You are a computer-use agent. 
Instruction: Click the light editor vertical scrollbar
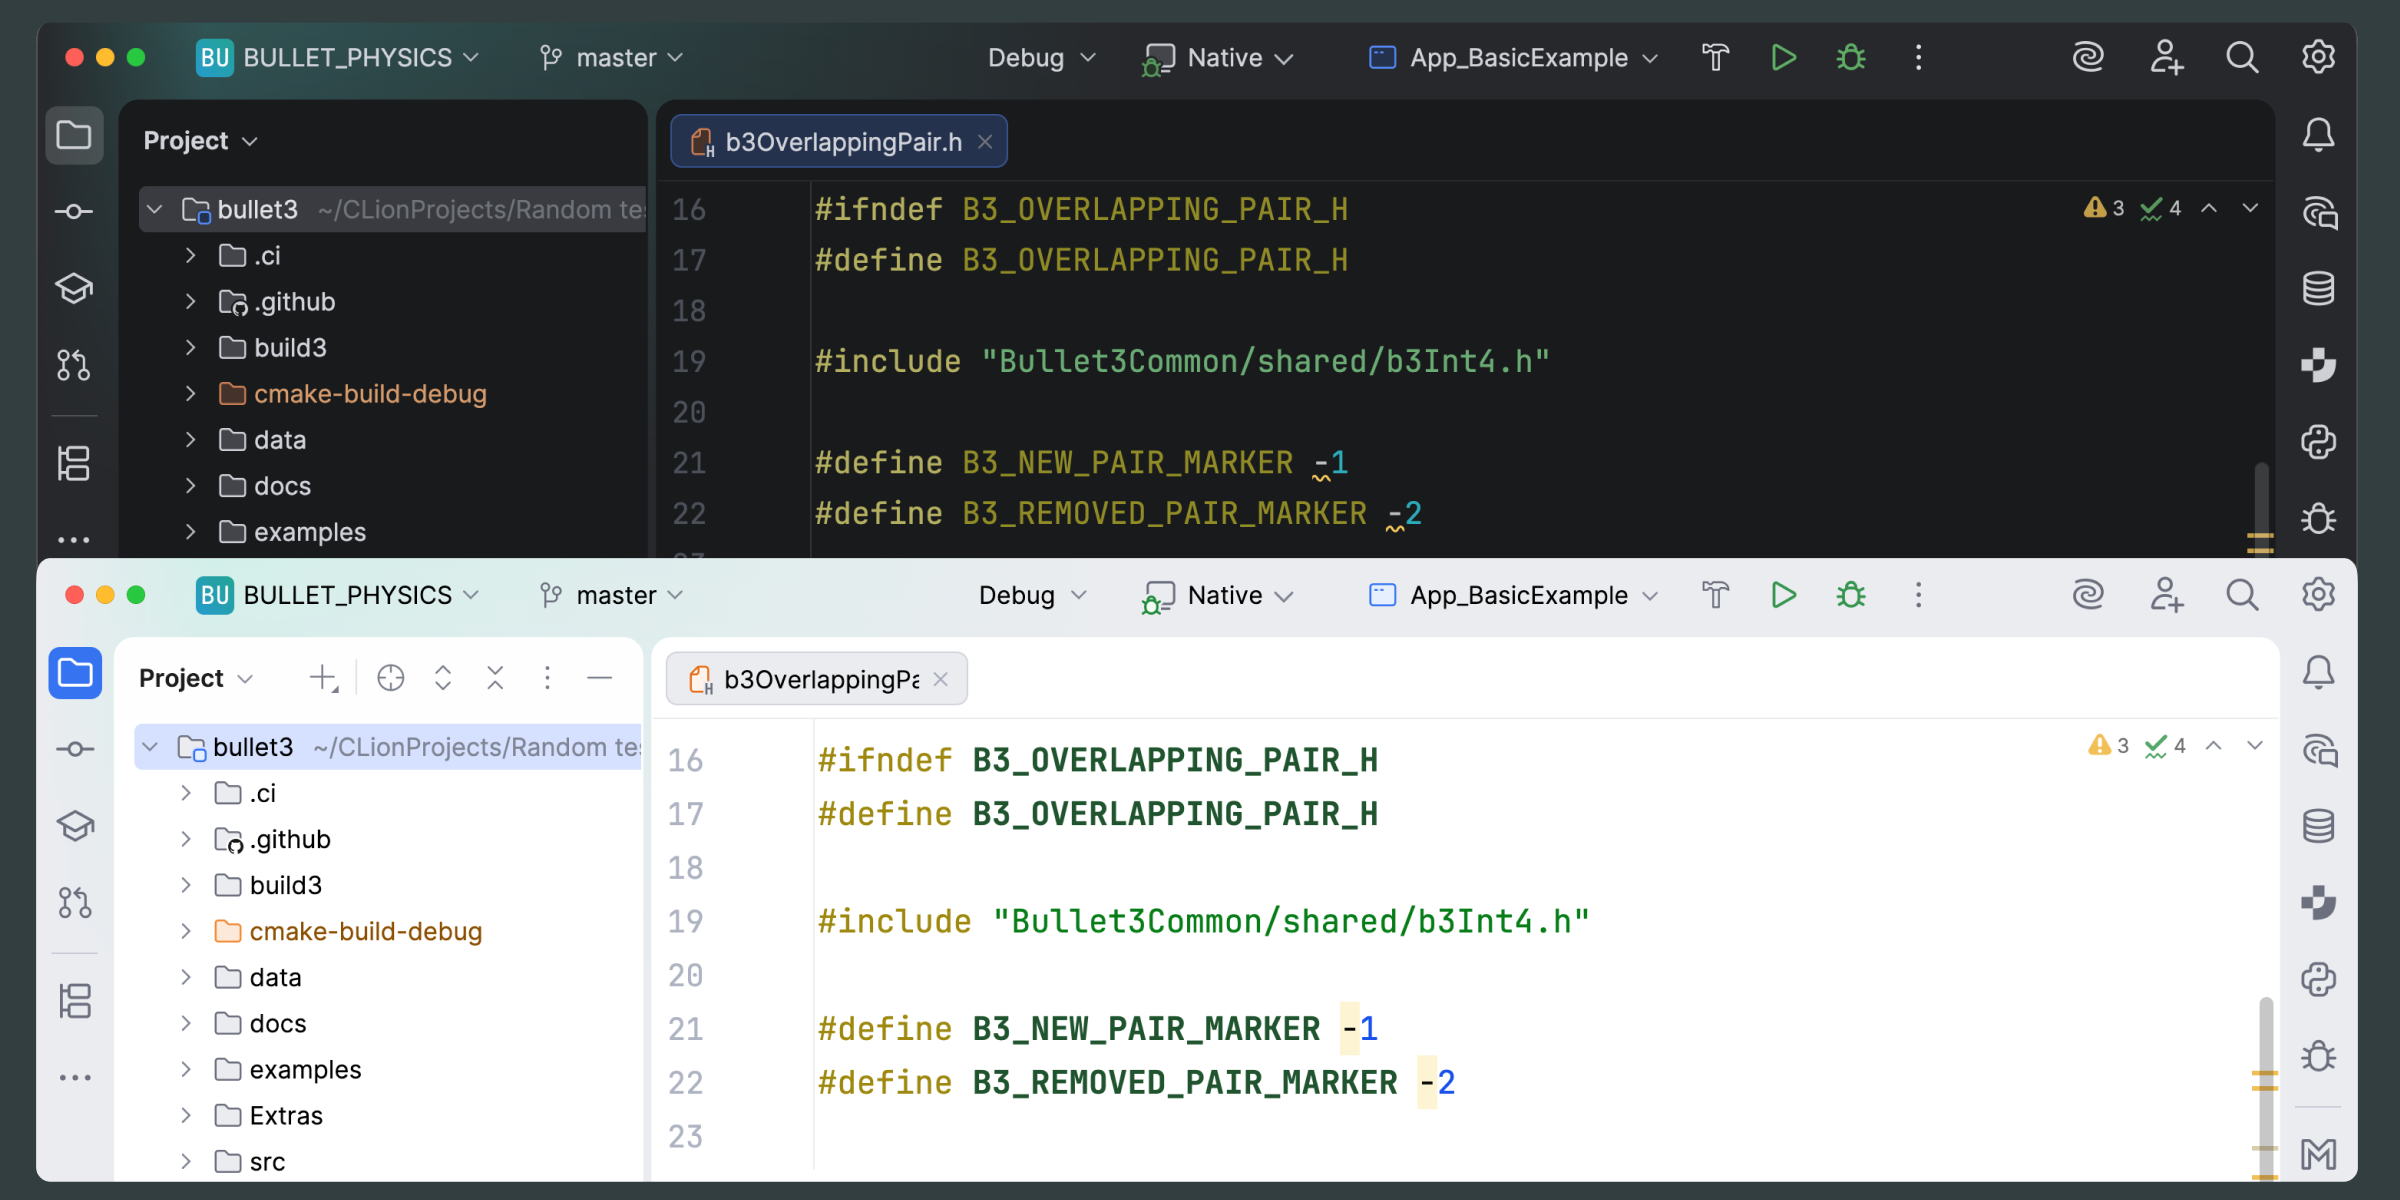(x=2265, y=1040)
